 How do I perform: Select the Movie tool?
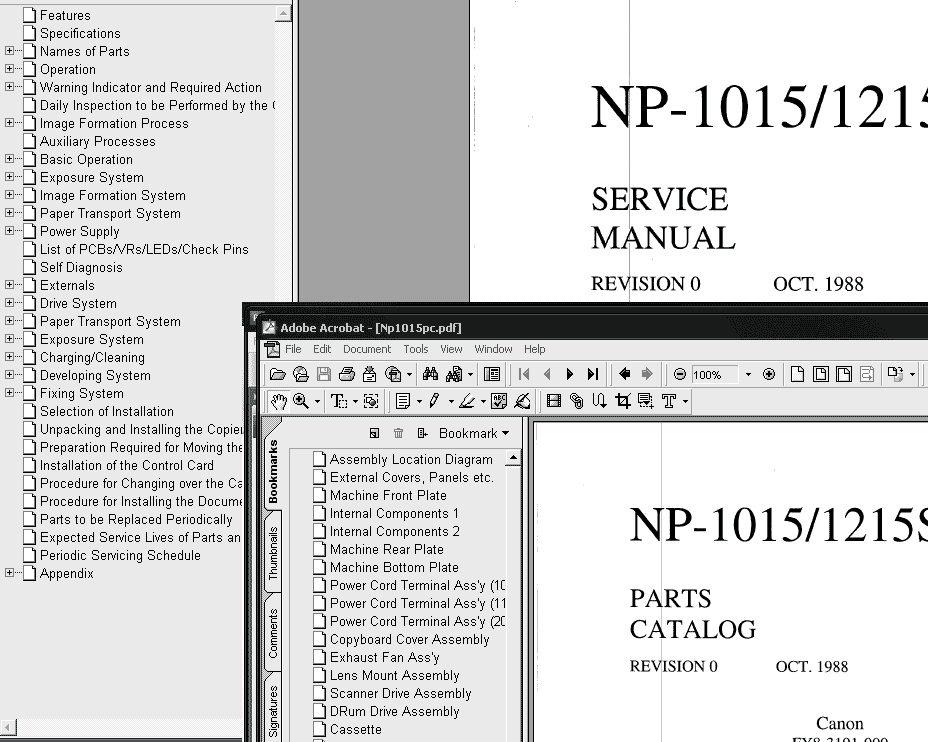554,401
